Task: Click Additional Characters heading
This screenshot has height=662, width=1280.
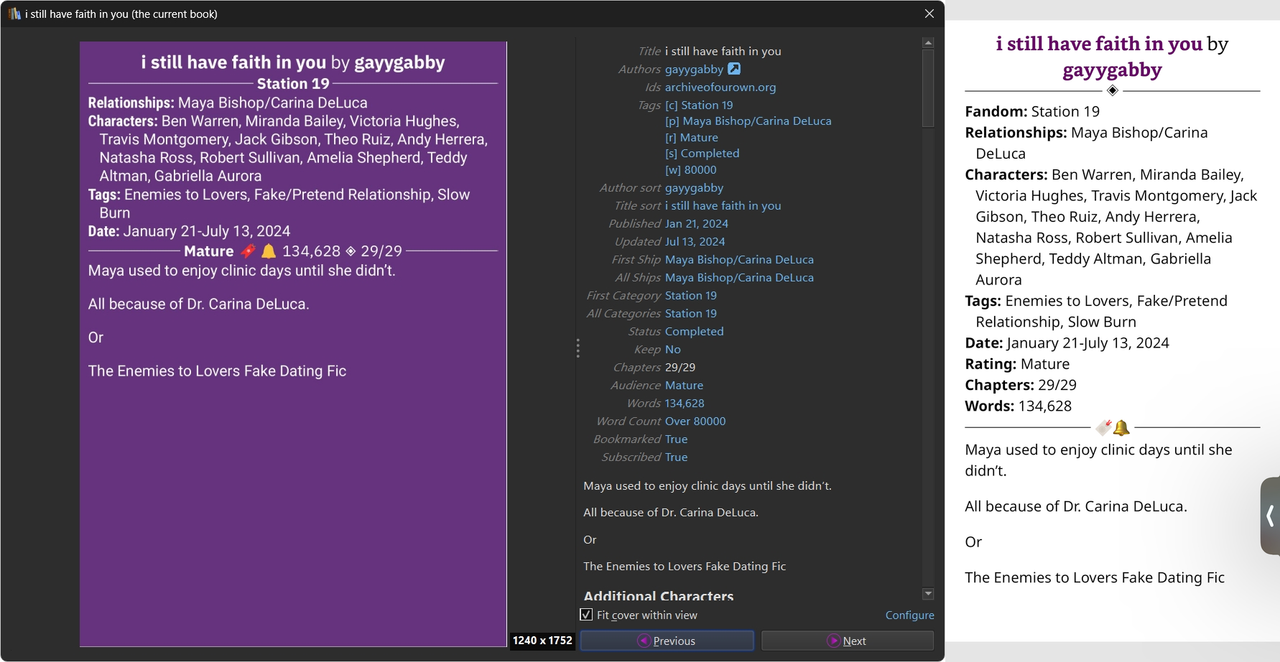Action: coord(658,596)
